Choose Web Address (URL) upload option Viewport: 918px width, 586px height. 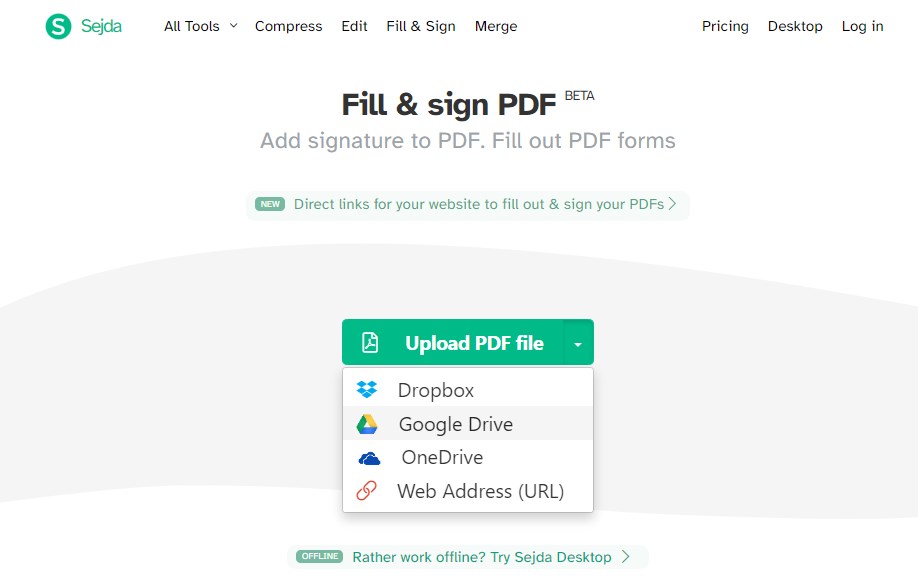coord(481,491)
